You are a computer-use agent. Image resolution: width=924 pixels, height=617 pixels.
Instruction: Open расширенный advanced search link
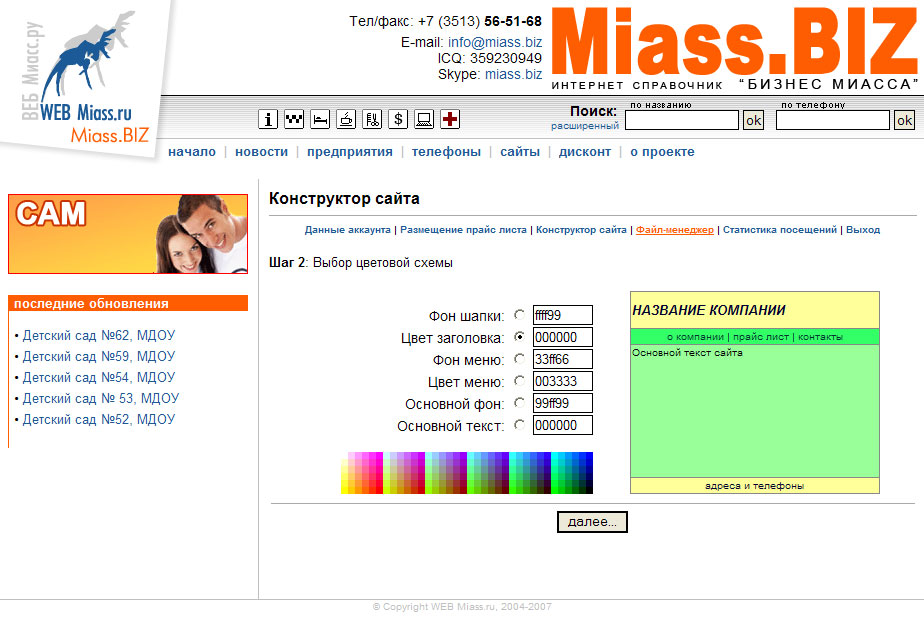585,126
